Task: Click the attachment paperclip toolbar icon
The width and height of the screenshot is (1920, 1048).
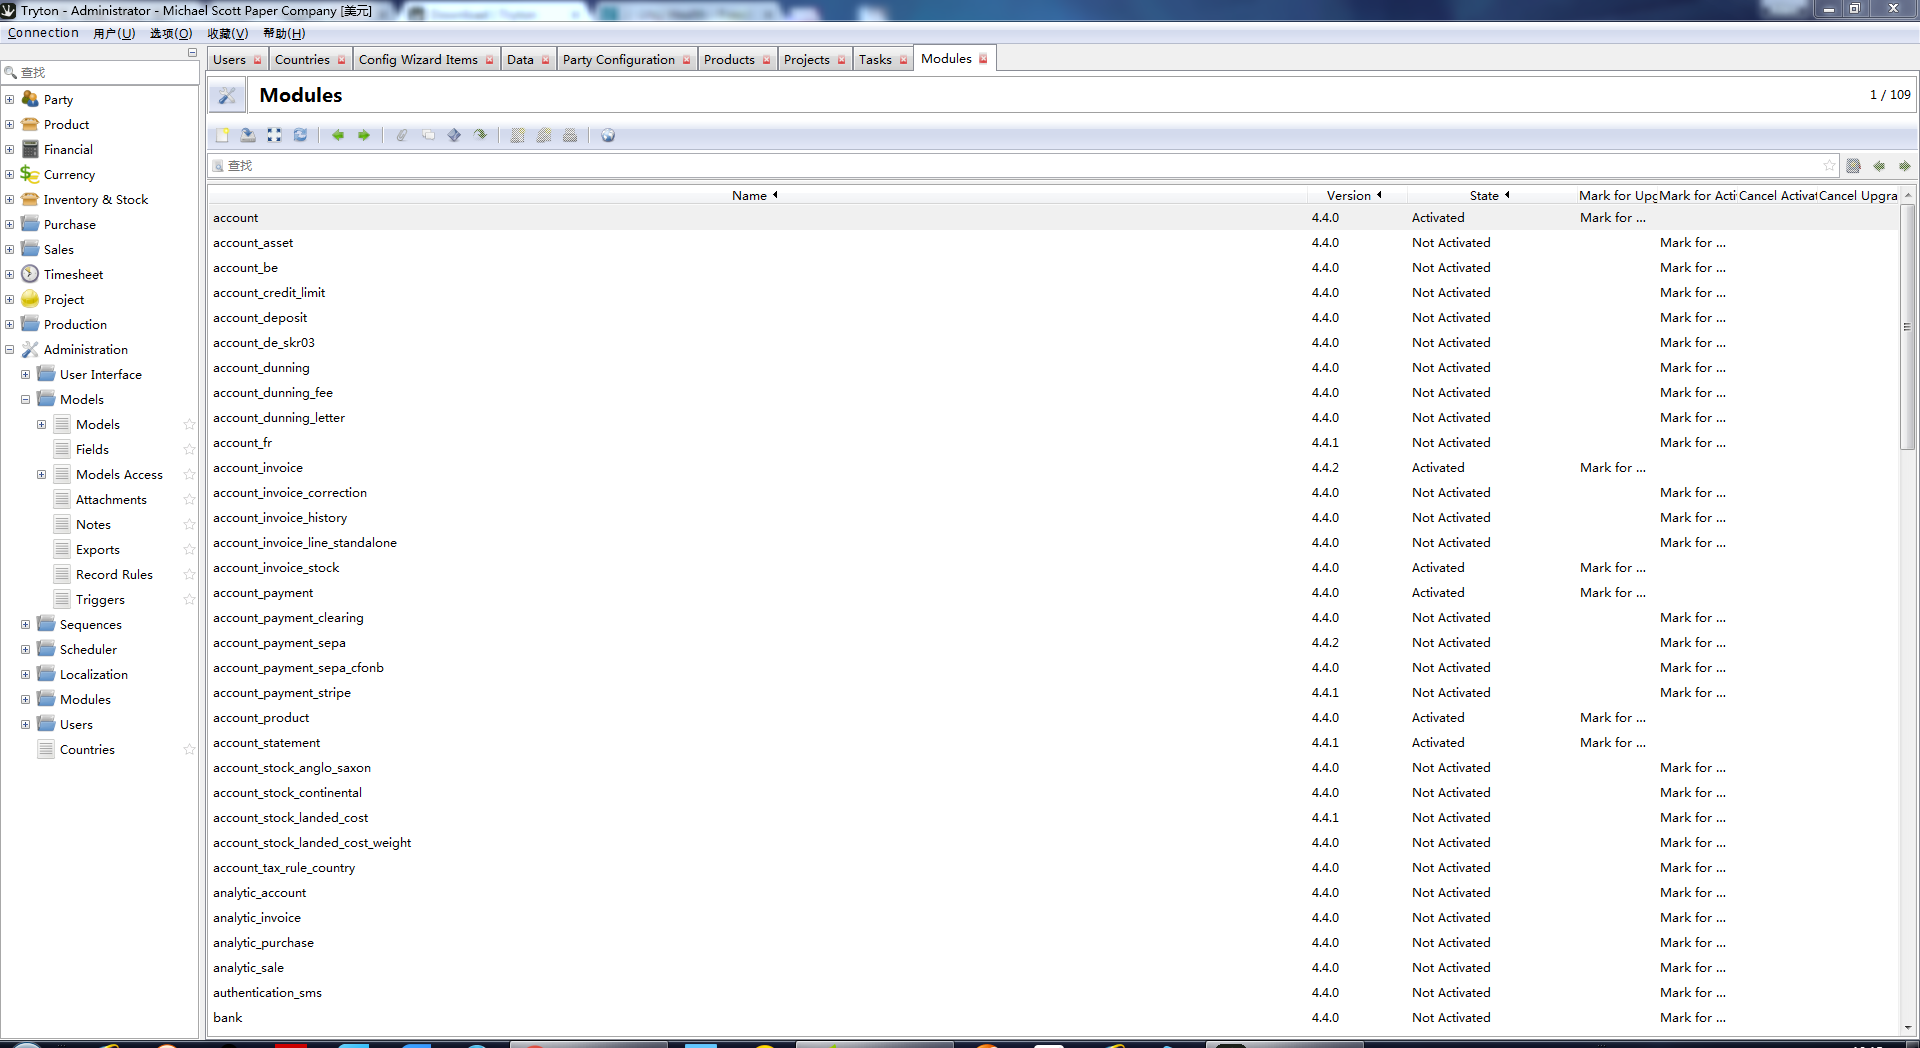Action: [402, 135]
